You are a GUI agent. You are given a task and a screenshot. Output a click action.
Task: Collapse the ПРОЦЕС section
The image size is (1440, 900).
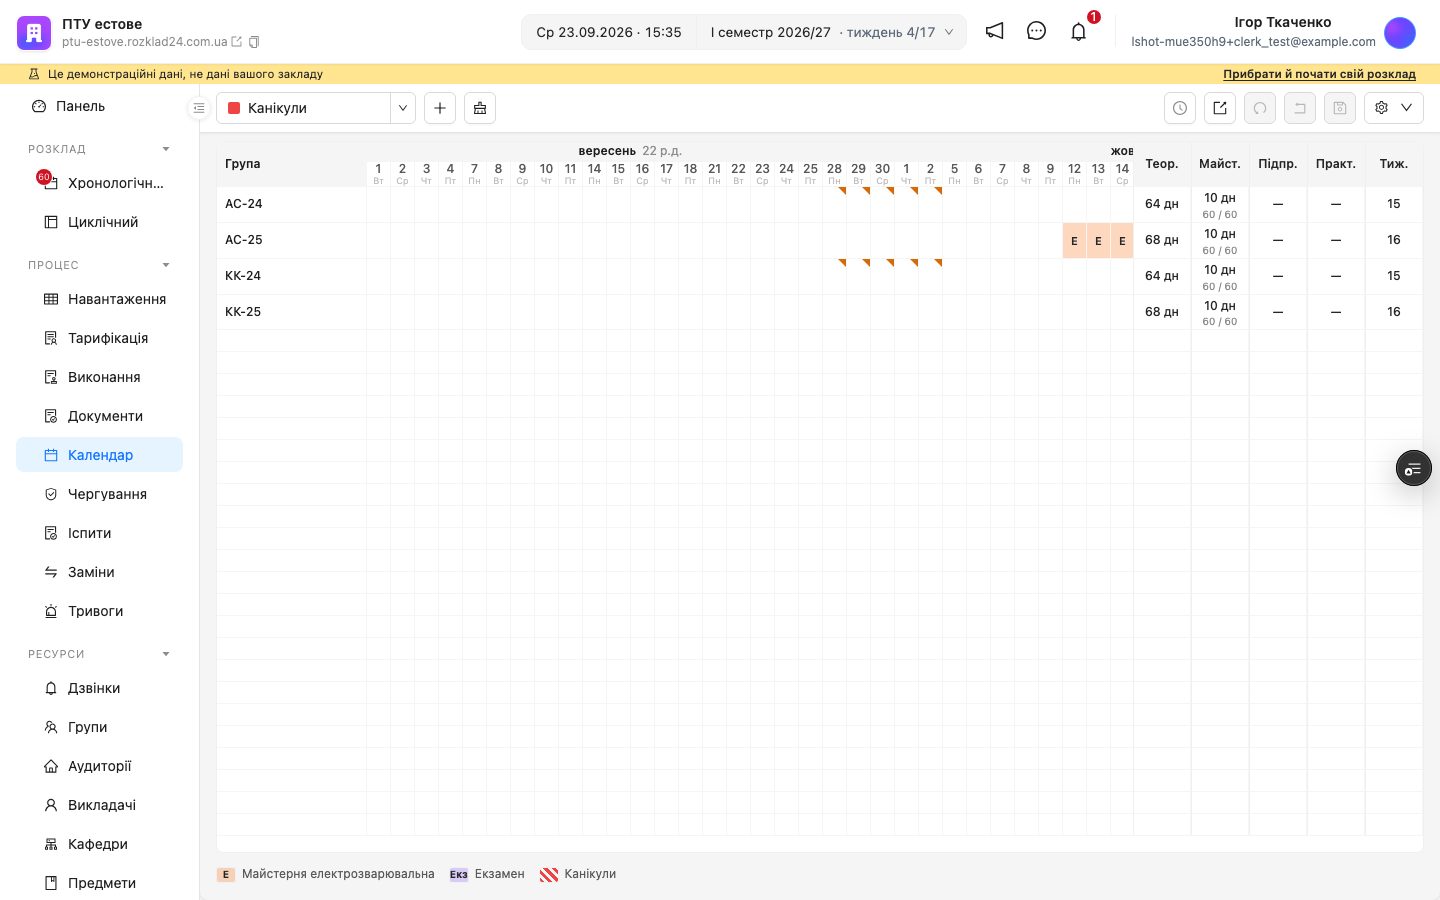point(166,265)
